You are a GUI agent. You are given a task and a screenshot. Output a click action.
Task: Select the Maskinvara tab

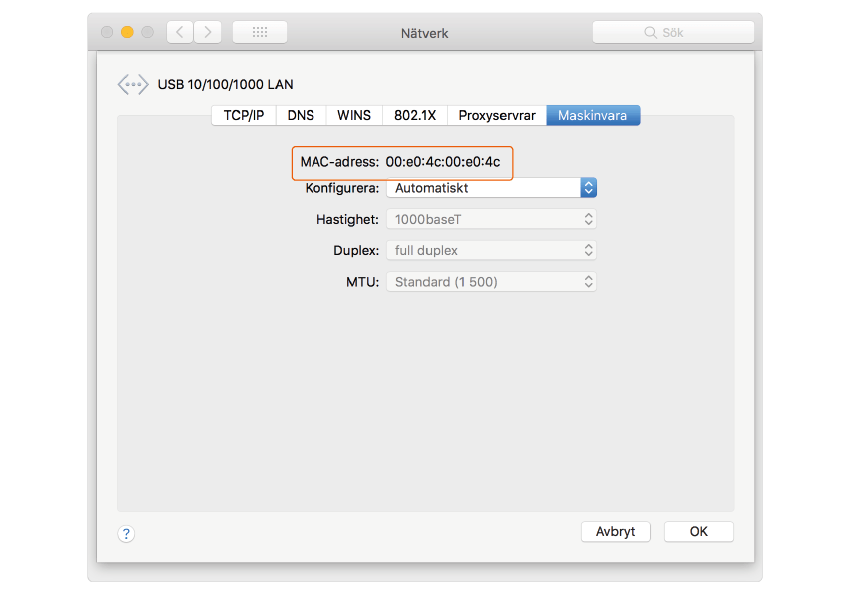[593, 115]
